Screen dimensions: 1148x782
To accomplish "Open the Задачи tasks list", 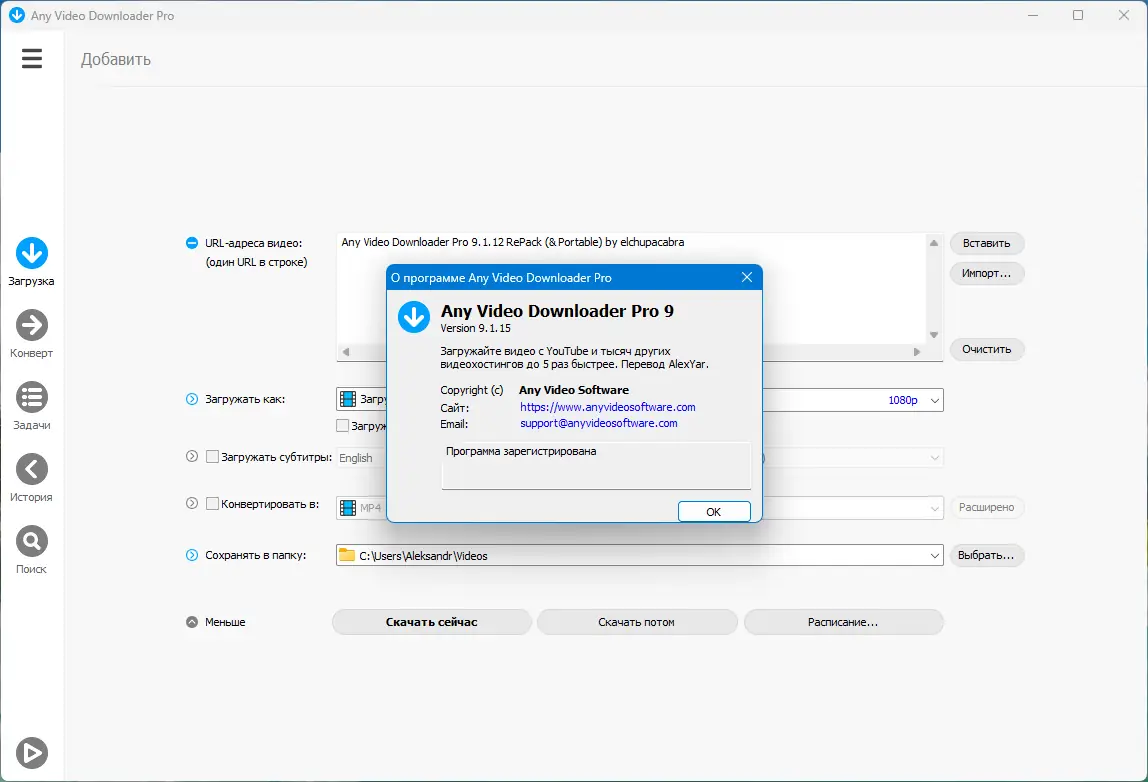I will pyautogui.click(x=31, y=406).
